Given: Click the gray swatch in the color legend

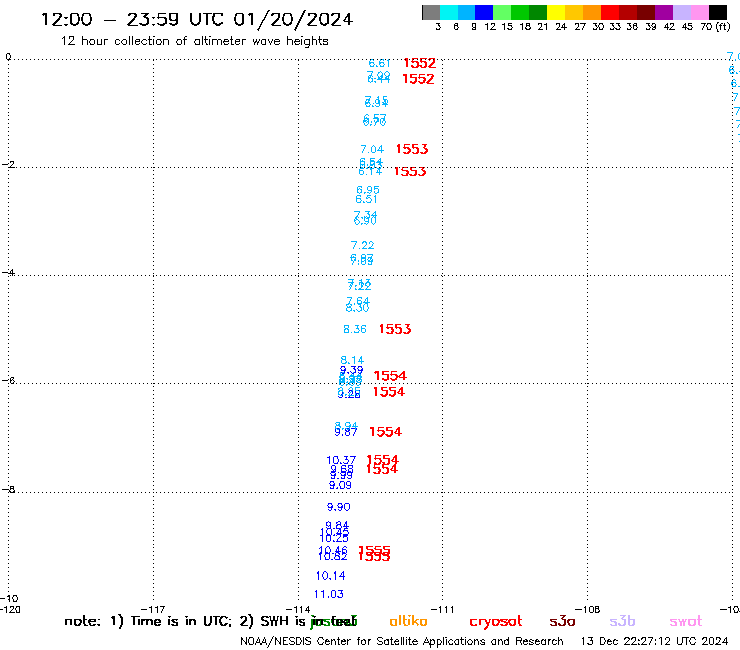Looking at the screenshot, I should [431, 12].
